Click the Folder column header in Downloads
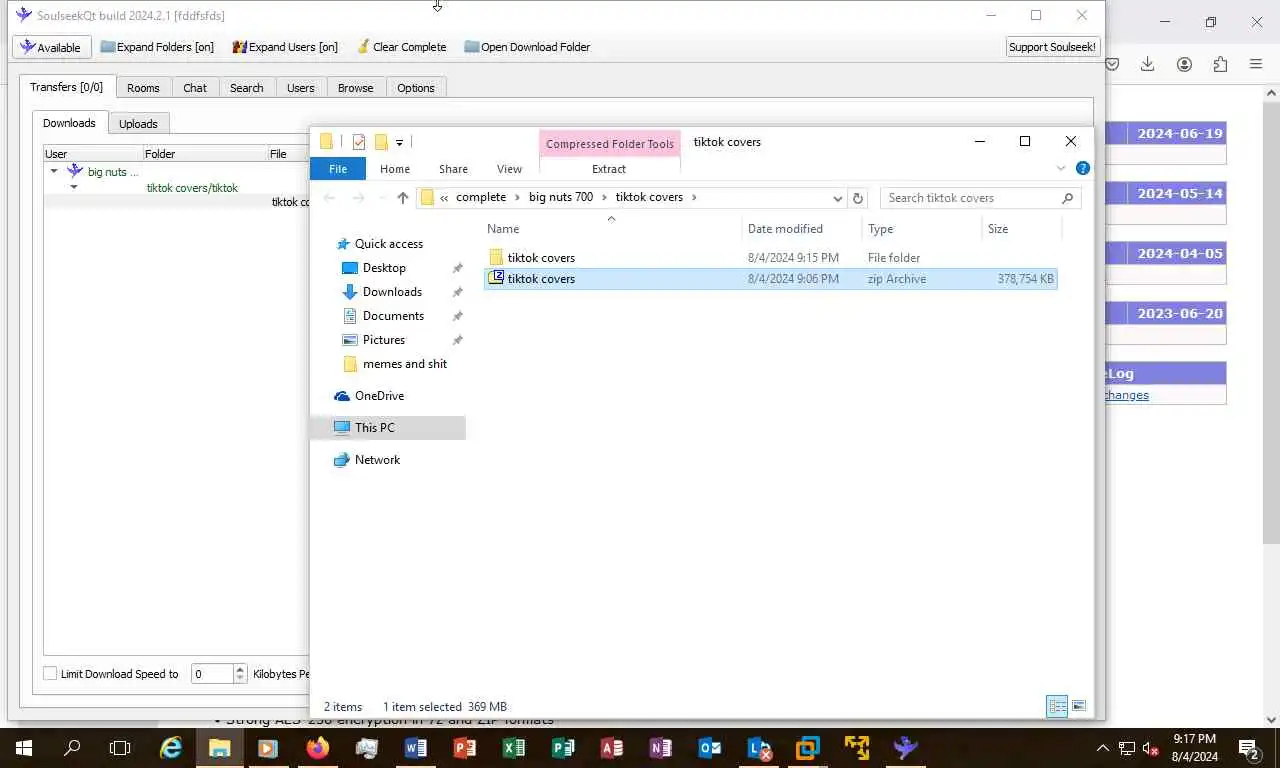Image resolution: width=1280 pixels, height=768 pixels. pos(205,154)
